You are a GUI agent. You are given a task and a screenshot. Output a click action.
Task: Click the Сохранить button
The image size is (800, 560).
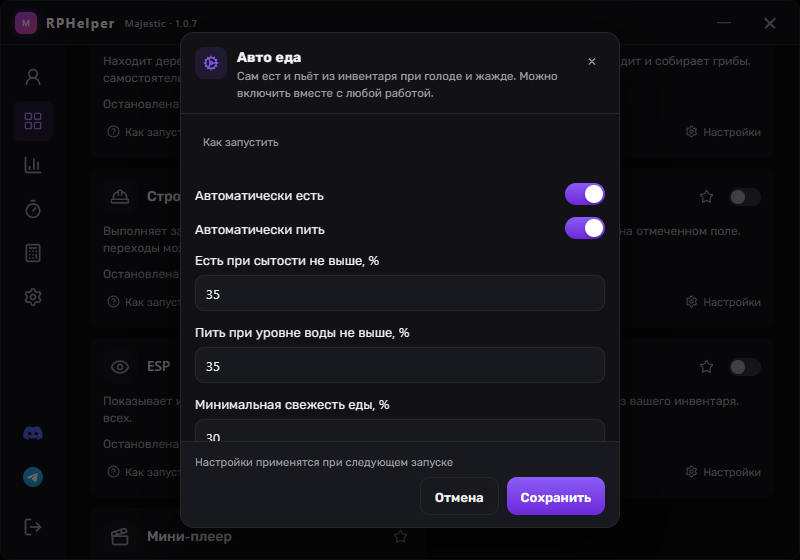tap(556, 496)
